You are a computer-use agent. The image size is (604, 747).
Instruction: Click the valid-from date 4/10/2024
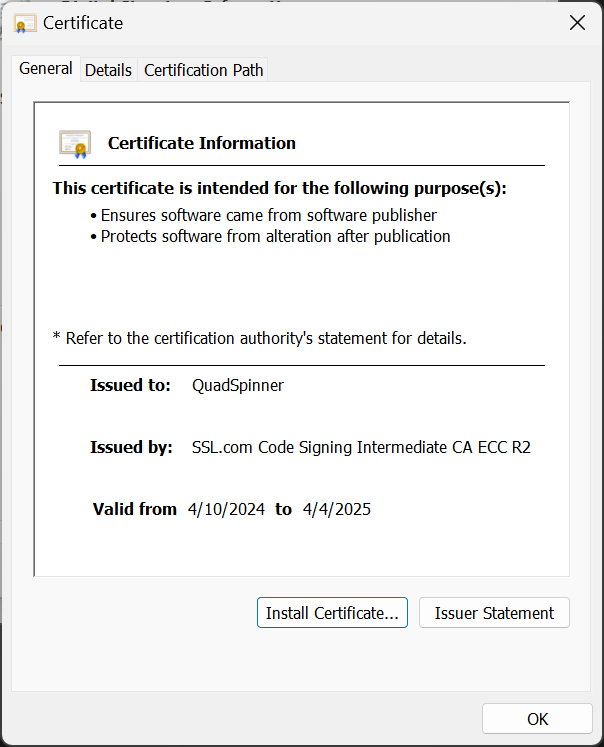(x=226, y=509)
